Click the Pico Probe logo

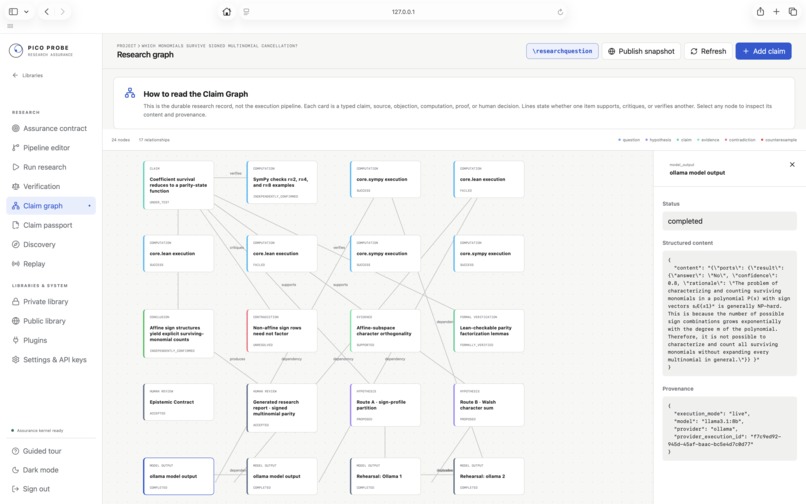click(16, 50)
